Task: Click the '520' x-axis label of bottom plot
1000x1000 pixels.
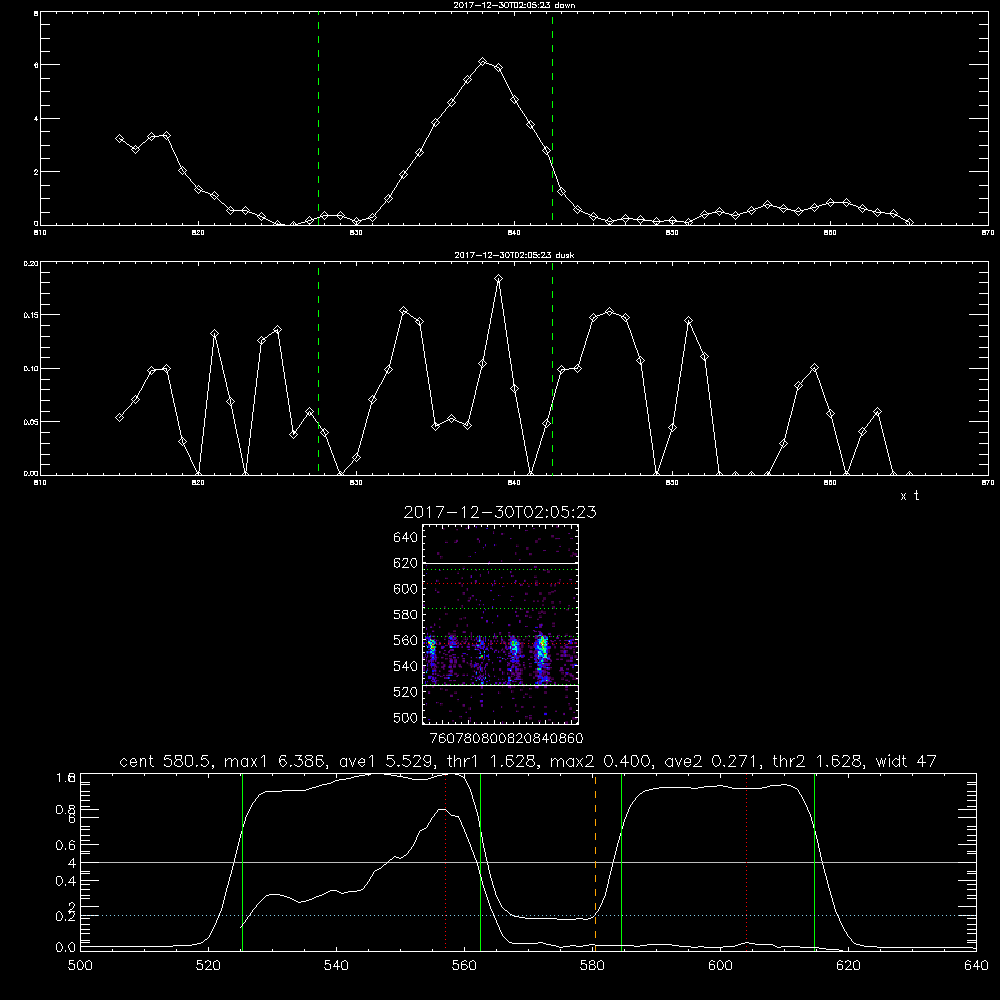Action: point(208,966)
